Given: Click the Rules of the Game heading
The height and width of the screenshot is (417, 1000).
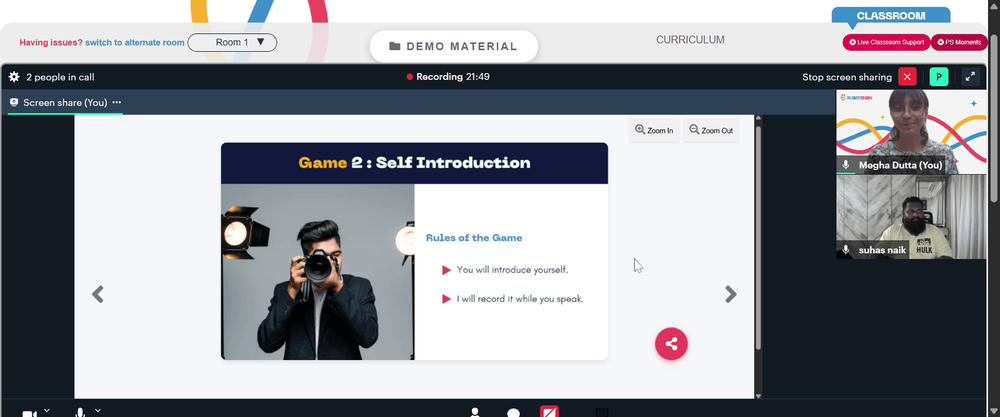Looking at the screenshot, I should click(474, 238).
